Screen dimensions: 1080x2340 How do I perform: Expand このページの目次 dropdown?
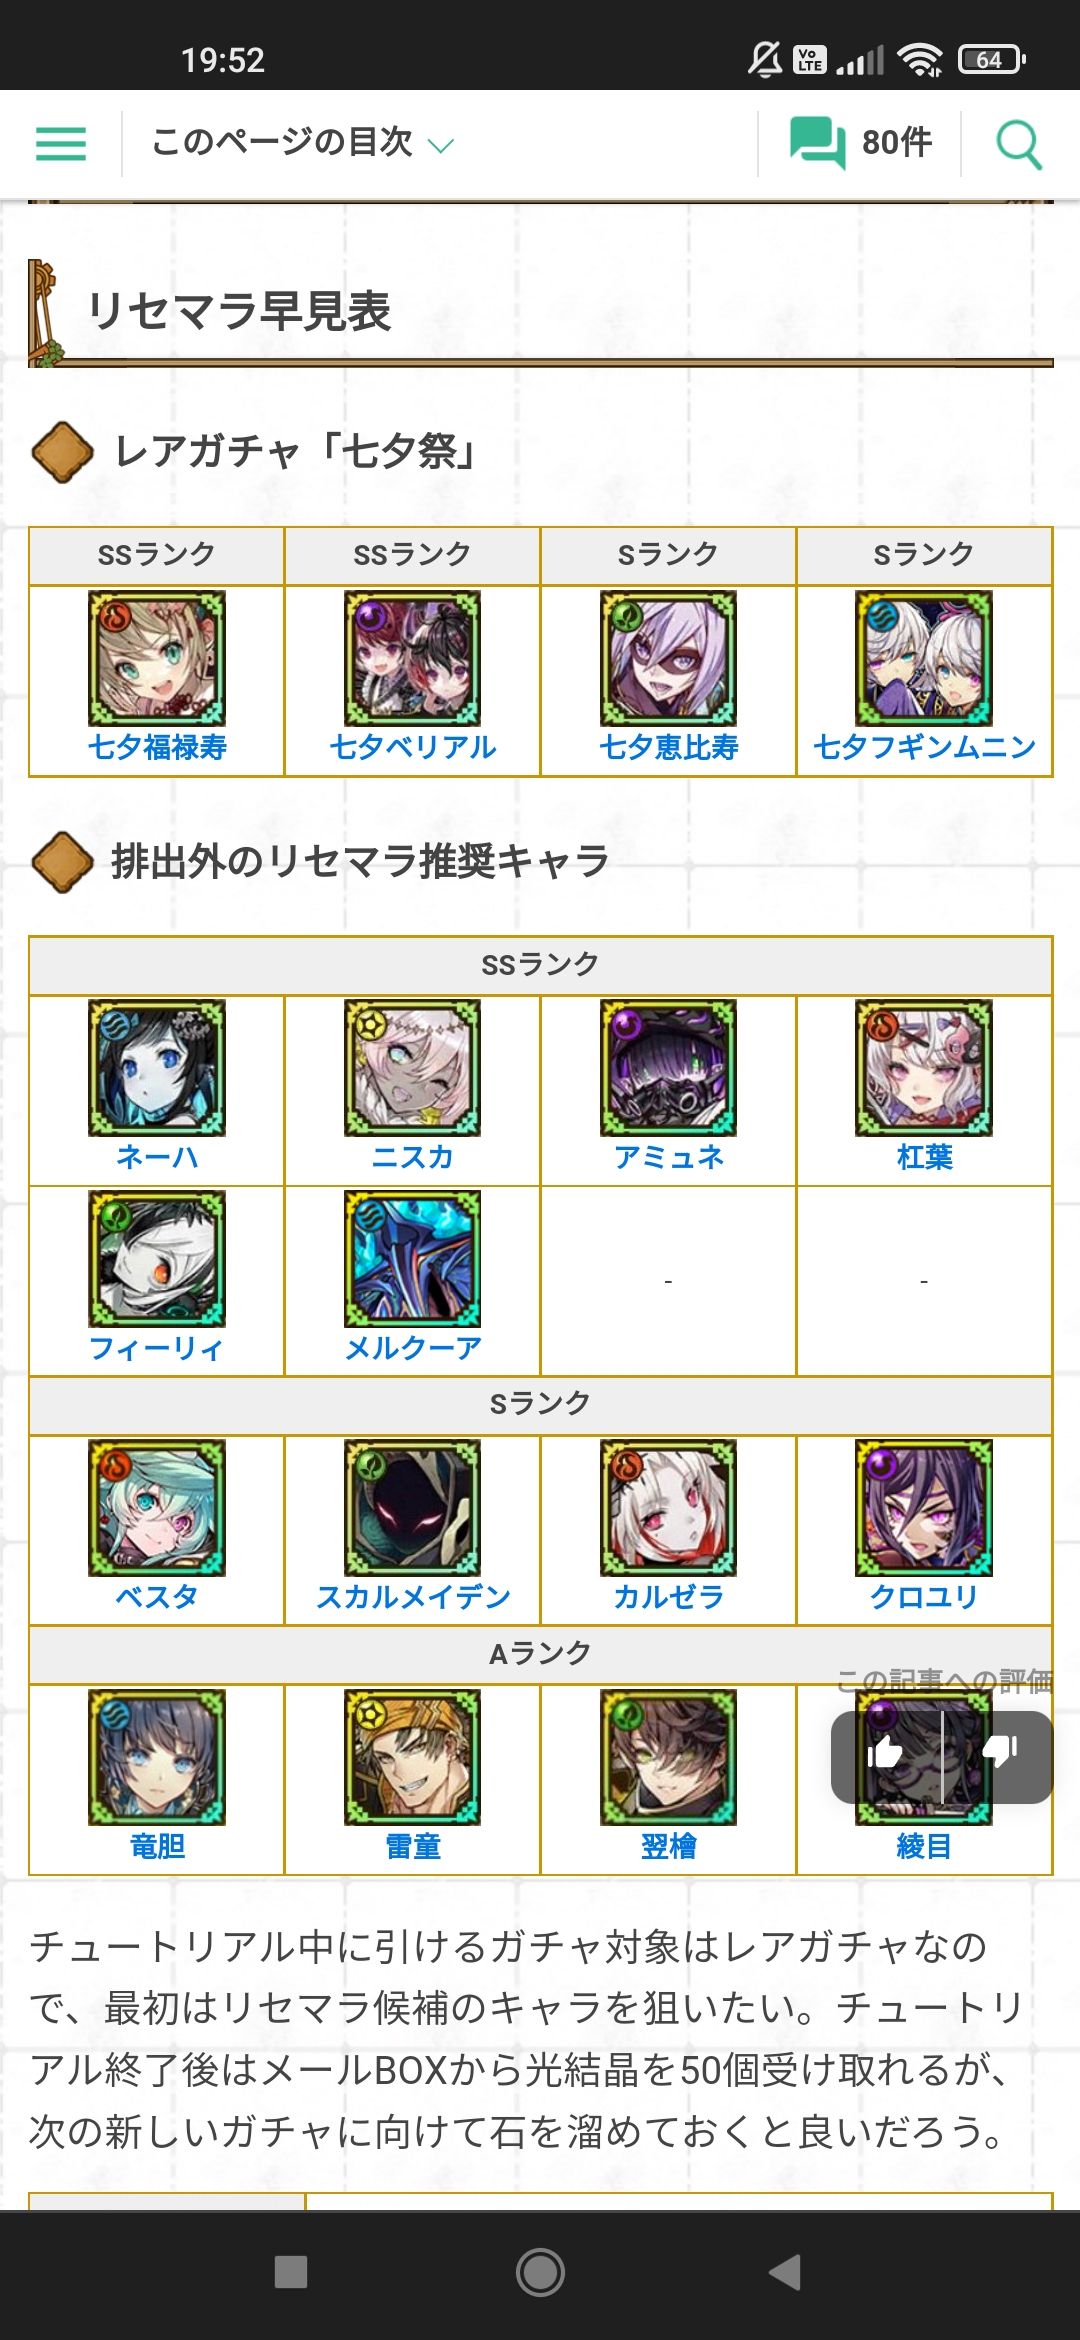coord(302,143)
